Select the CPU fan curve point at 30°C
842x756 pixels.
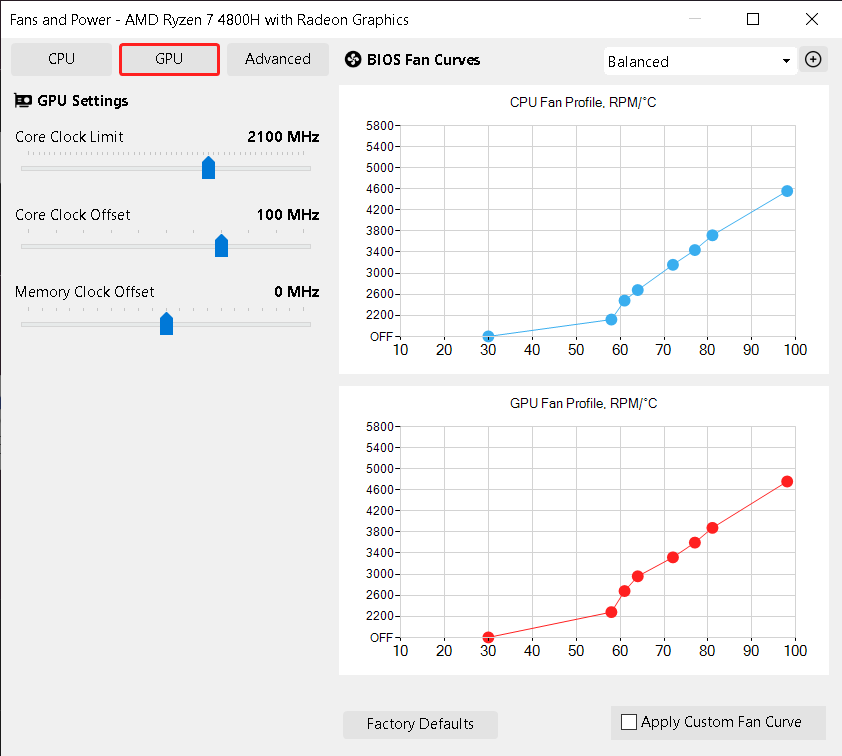tap(488, 337)
